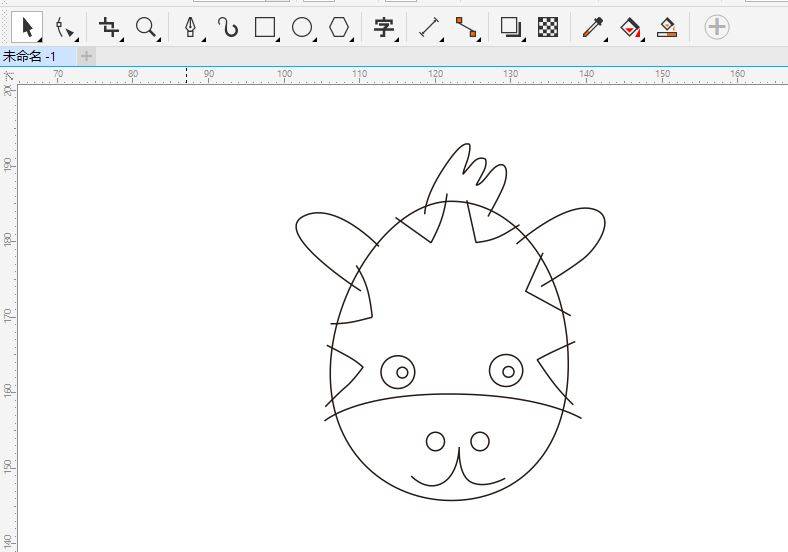Select the Parallel Dimension tool
Viewport: 788px width, 552px height.
point(430,27)
